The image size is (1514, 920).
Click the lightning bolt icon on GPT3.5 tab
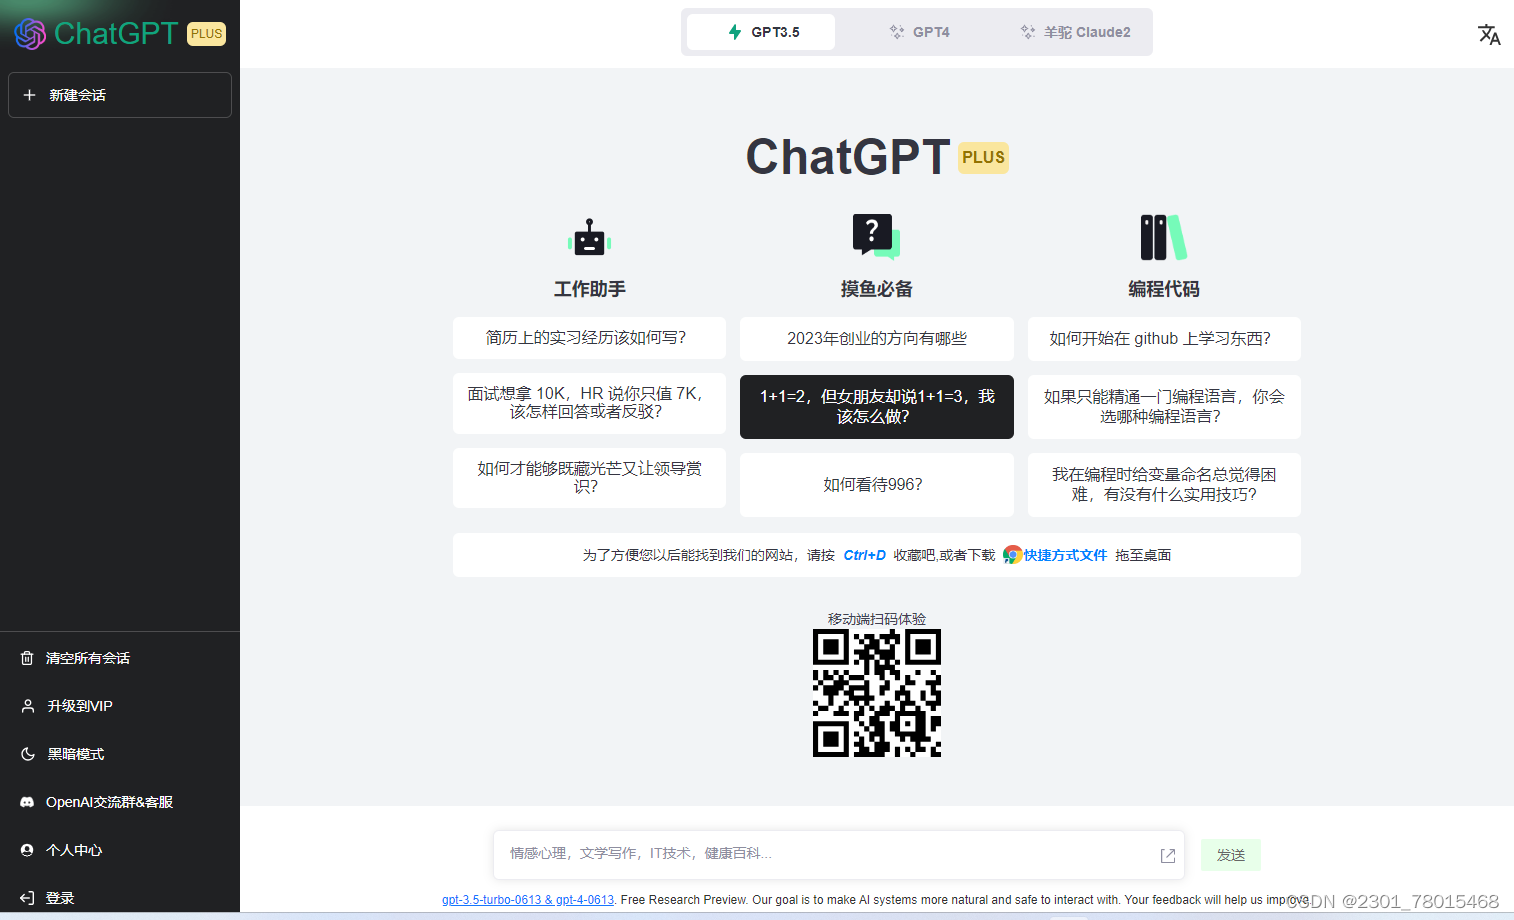click(735, 32)
